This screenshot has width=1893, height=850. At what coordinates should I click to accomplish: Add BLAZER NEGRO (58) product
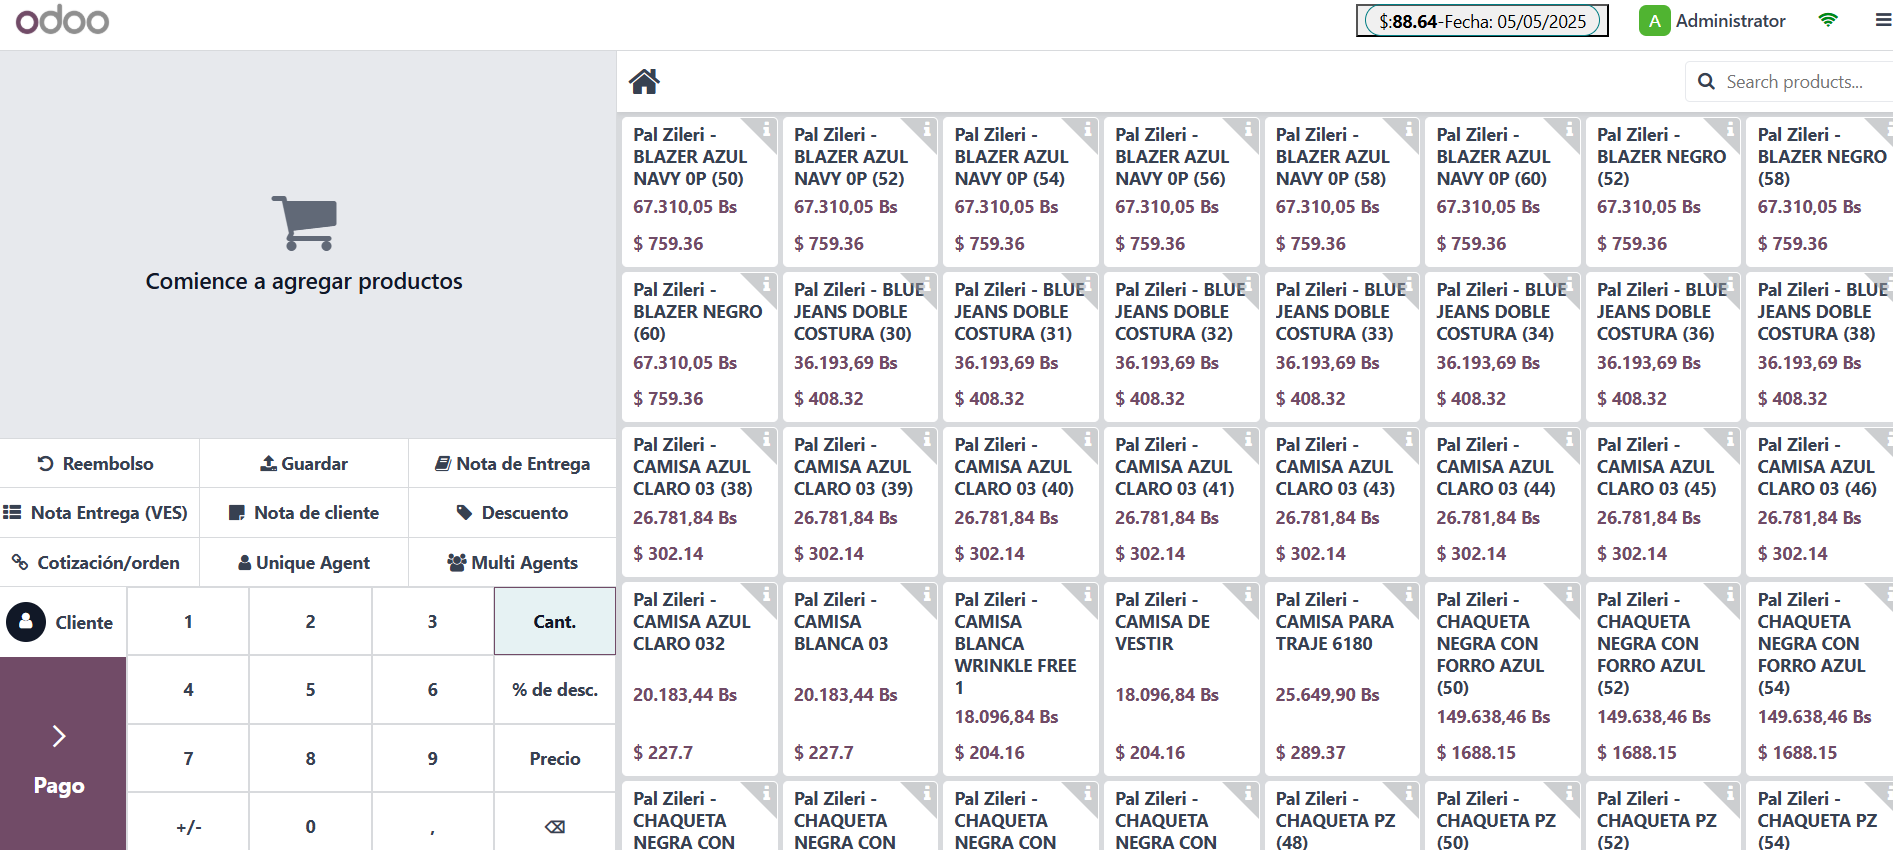[1819, 191]
